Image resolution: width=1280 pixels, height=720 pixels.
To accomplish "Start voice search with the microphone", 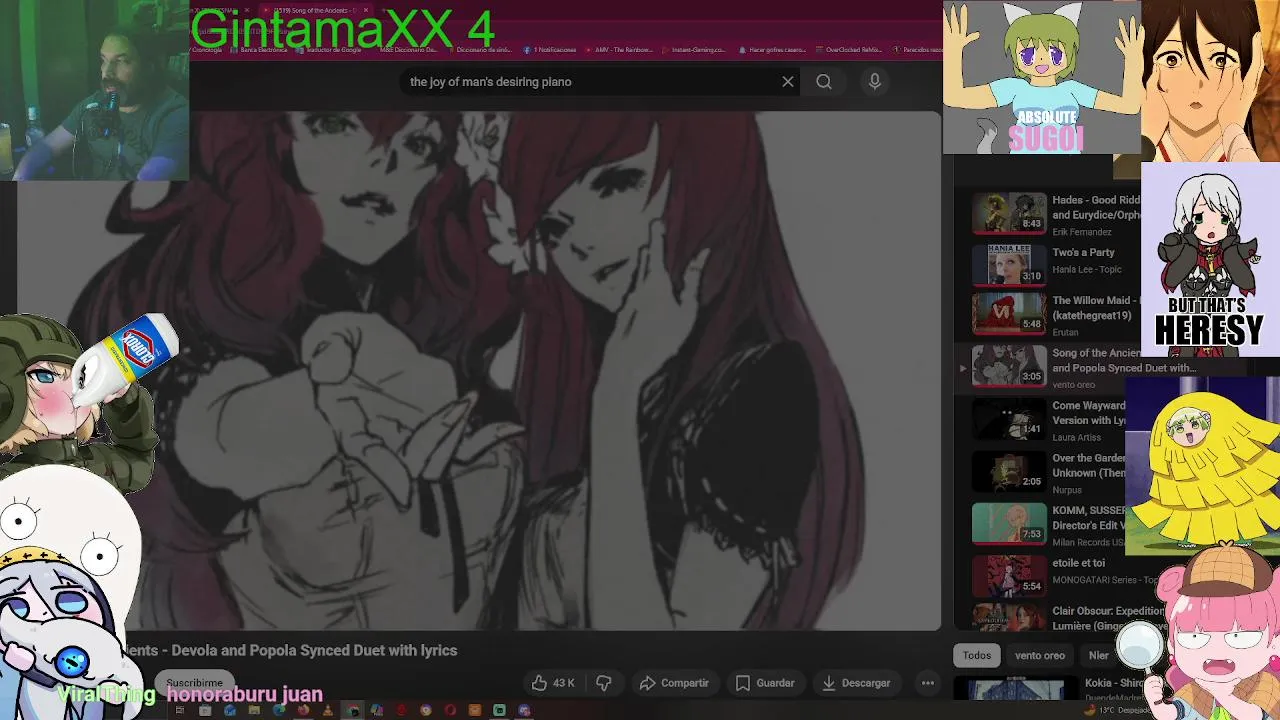I will [x=875, y=82].
